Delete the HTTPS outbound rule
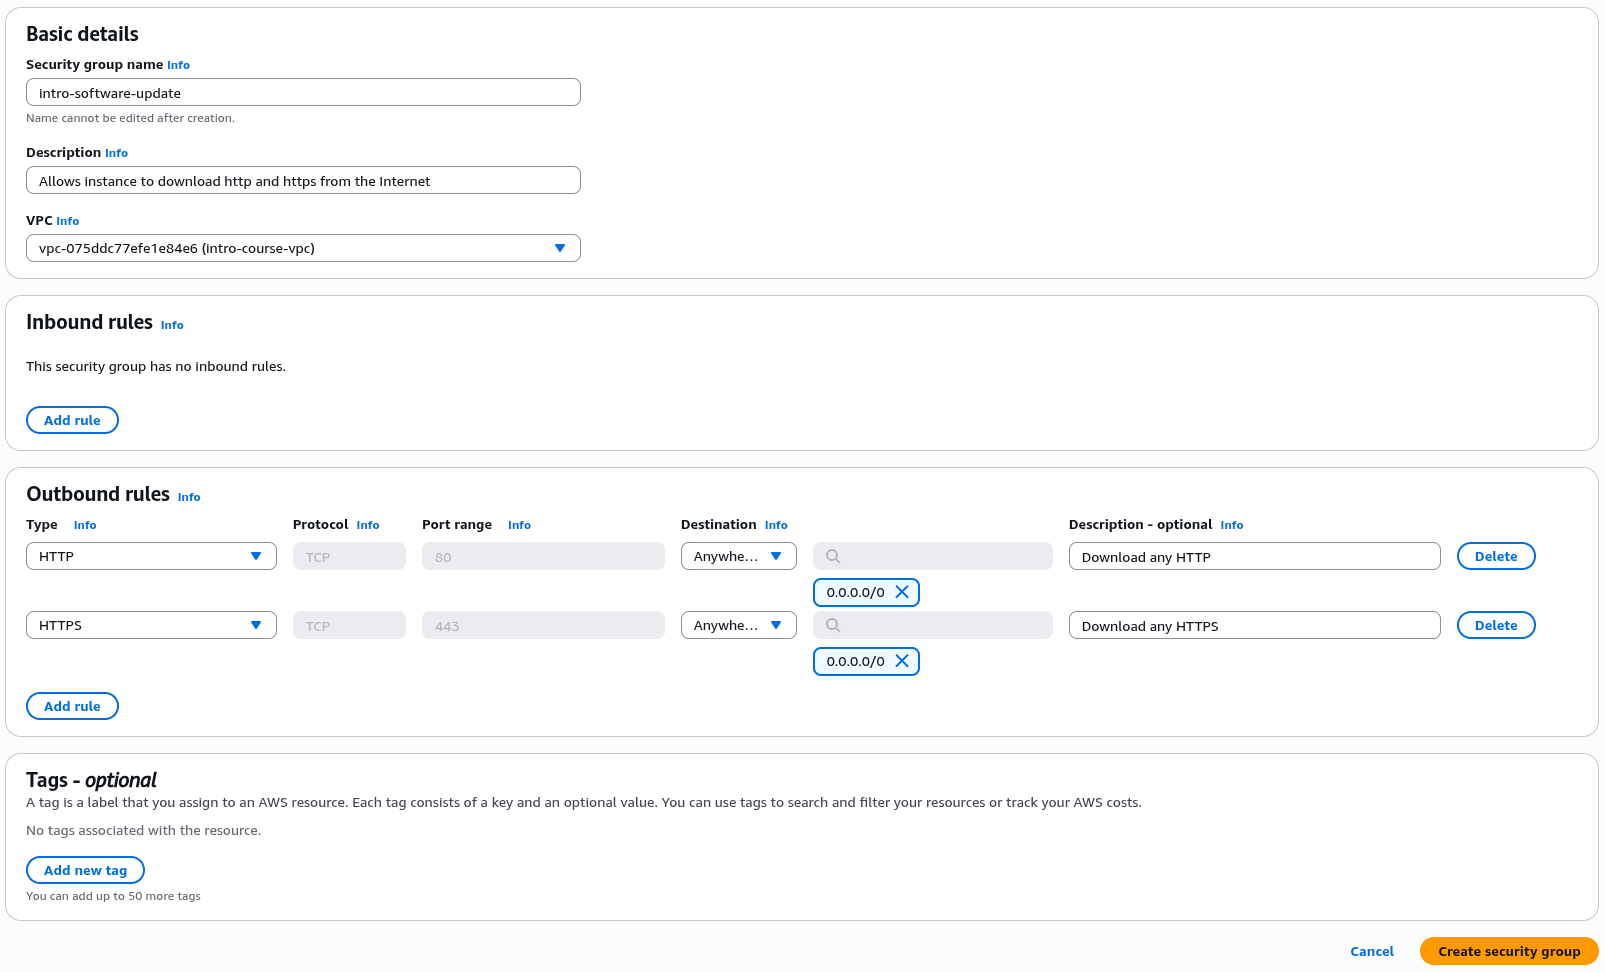 [x=1495, y=625]
